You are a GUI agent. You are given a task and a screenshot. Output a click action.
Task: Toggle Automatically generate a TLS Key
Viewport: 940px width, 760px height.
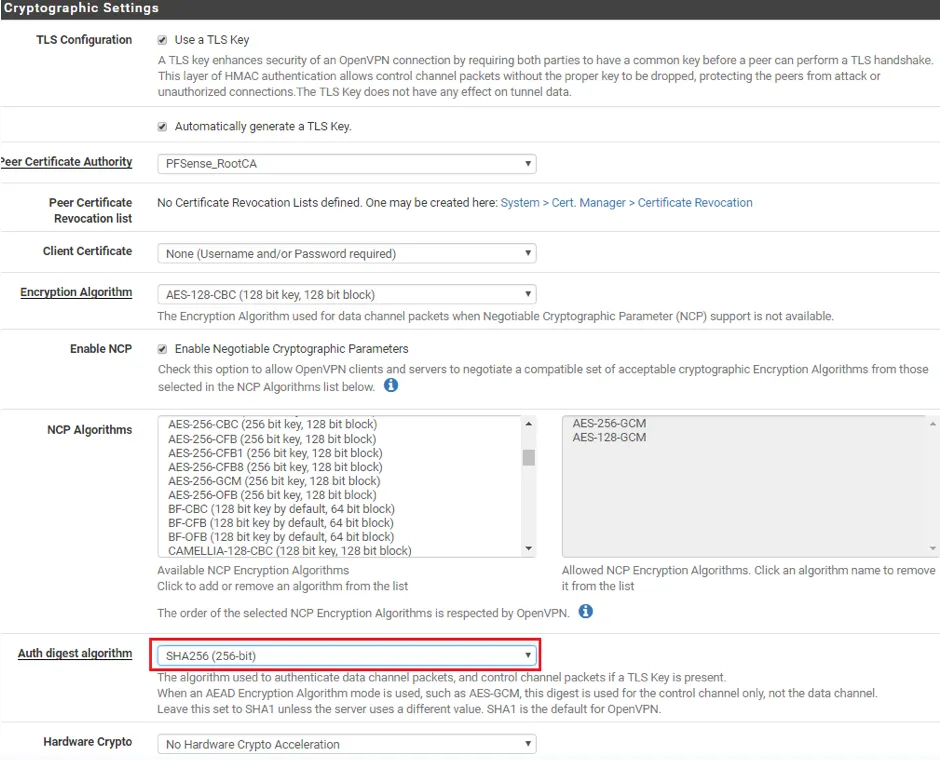[162, 127]
